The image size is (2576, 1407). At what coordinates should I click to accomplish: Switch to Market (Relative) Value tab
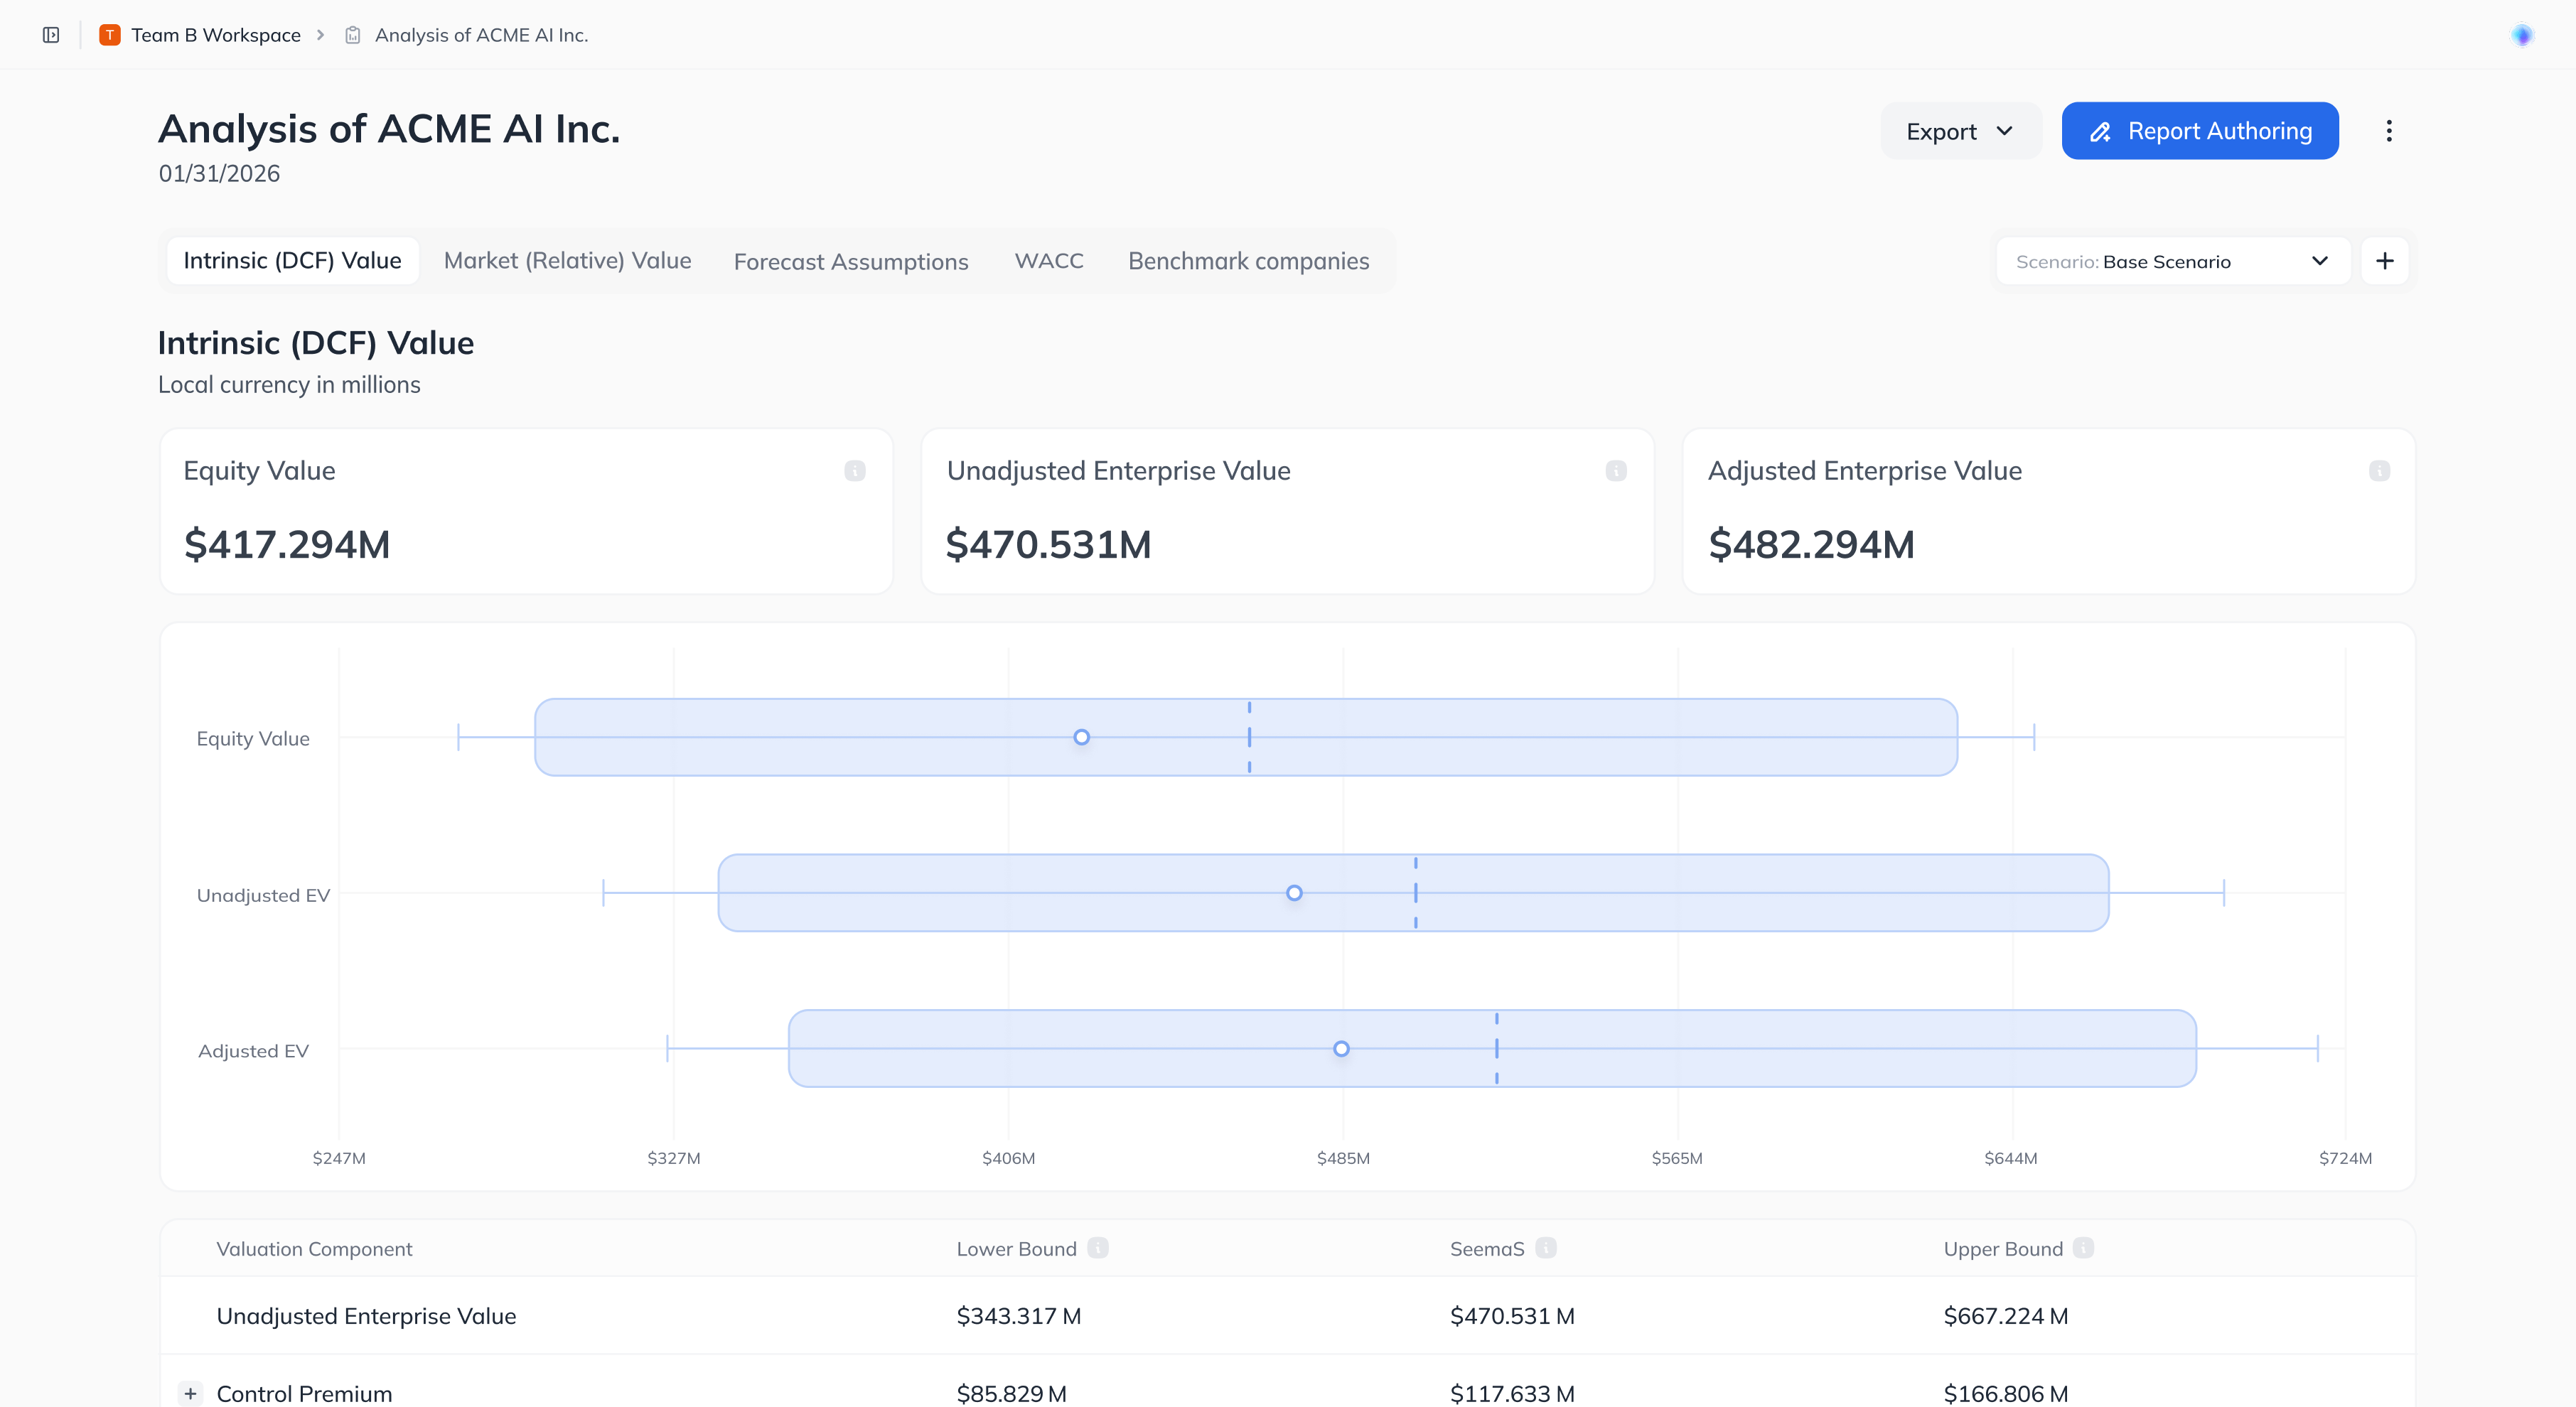pyautogui.click(x=567, y=261)
